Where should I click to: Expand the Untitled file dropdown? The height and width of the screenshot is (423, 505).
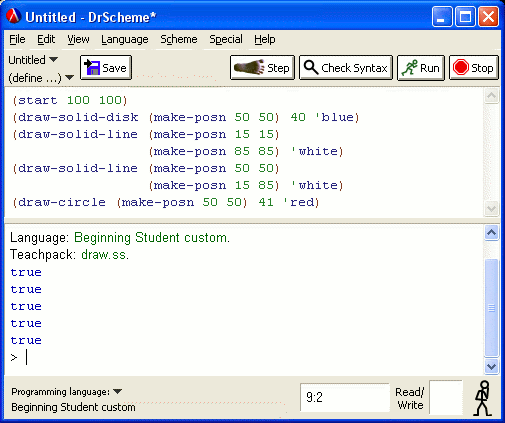(33, 60)
